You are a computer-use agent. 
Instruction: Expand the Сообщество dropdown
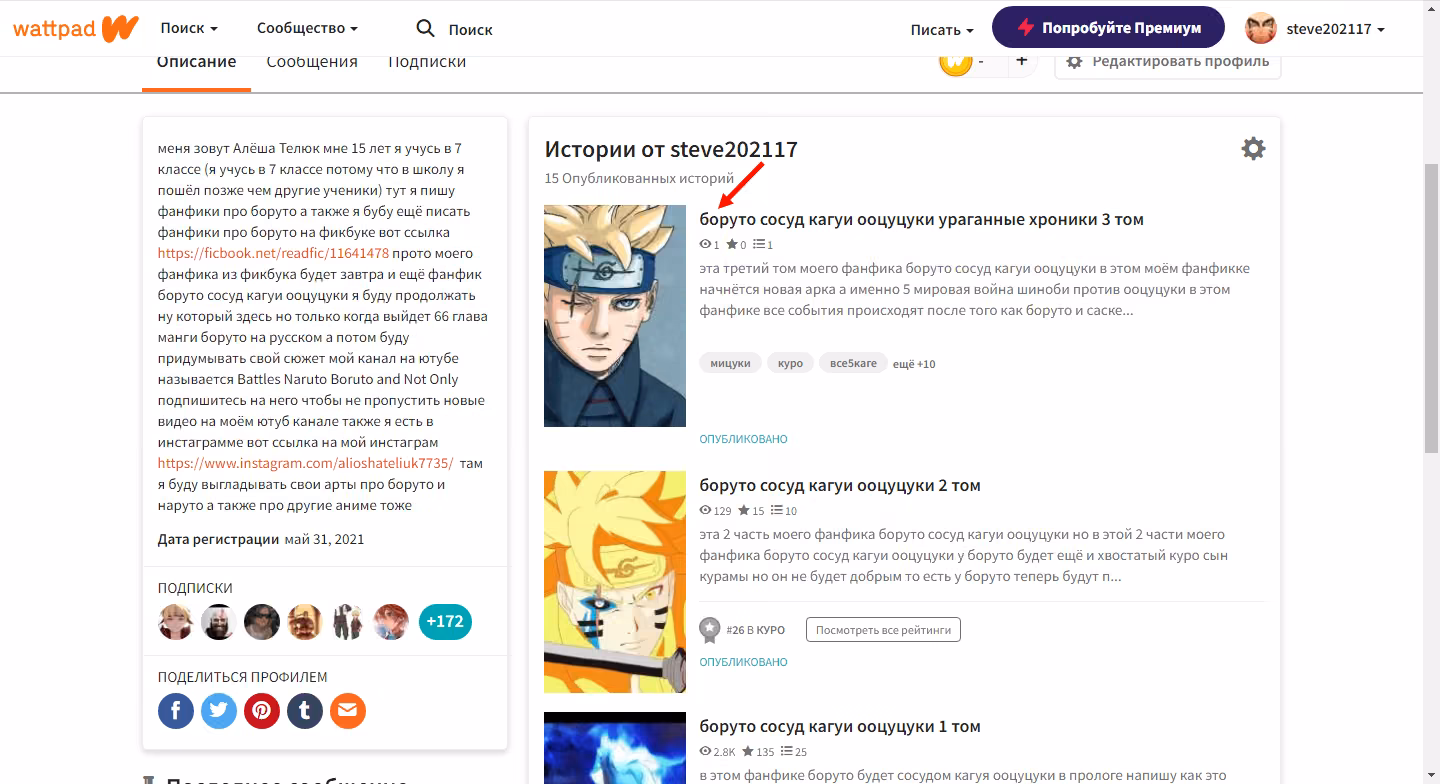point(307,29)
